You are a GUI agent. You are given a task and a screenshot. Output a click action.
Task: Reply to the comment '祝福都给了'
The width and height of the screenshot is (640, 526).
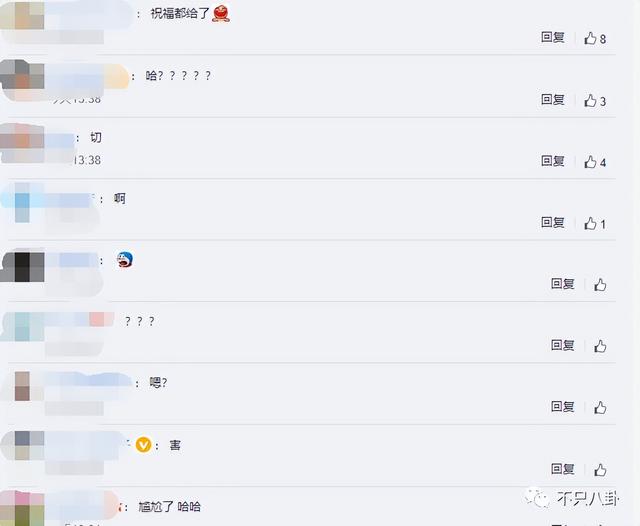tap(553, 37)
